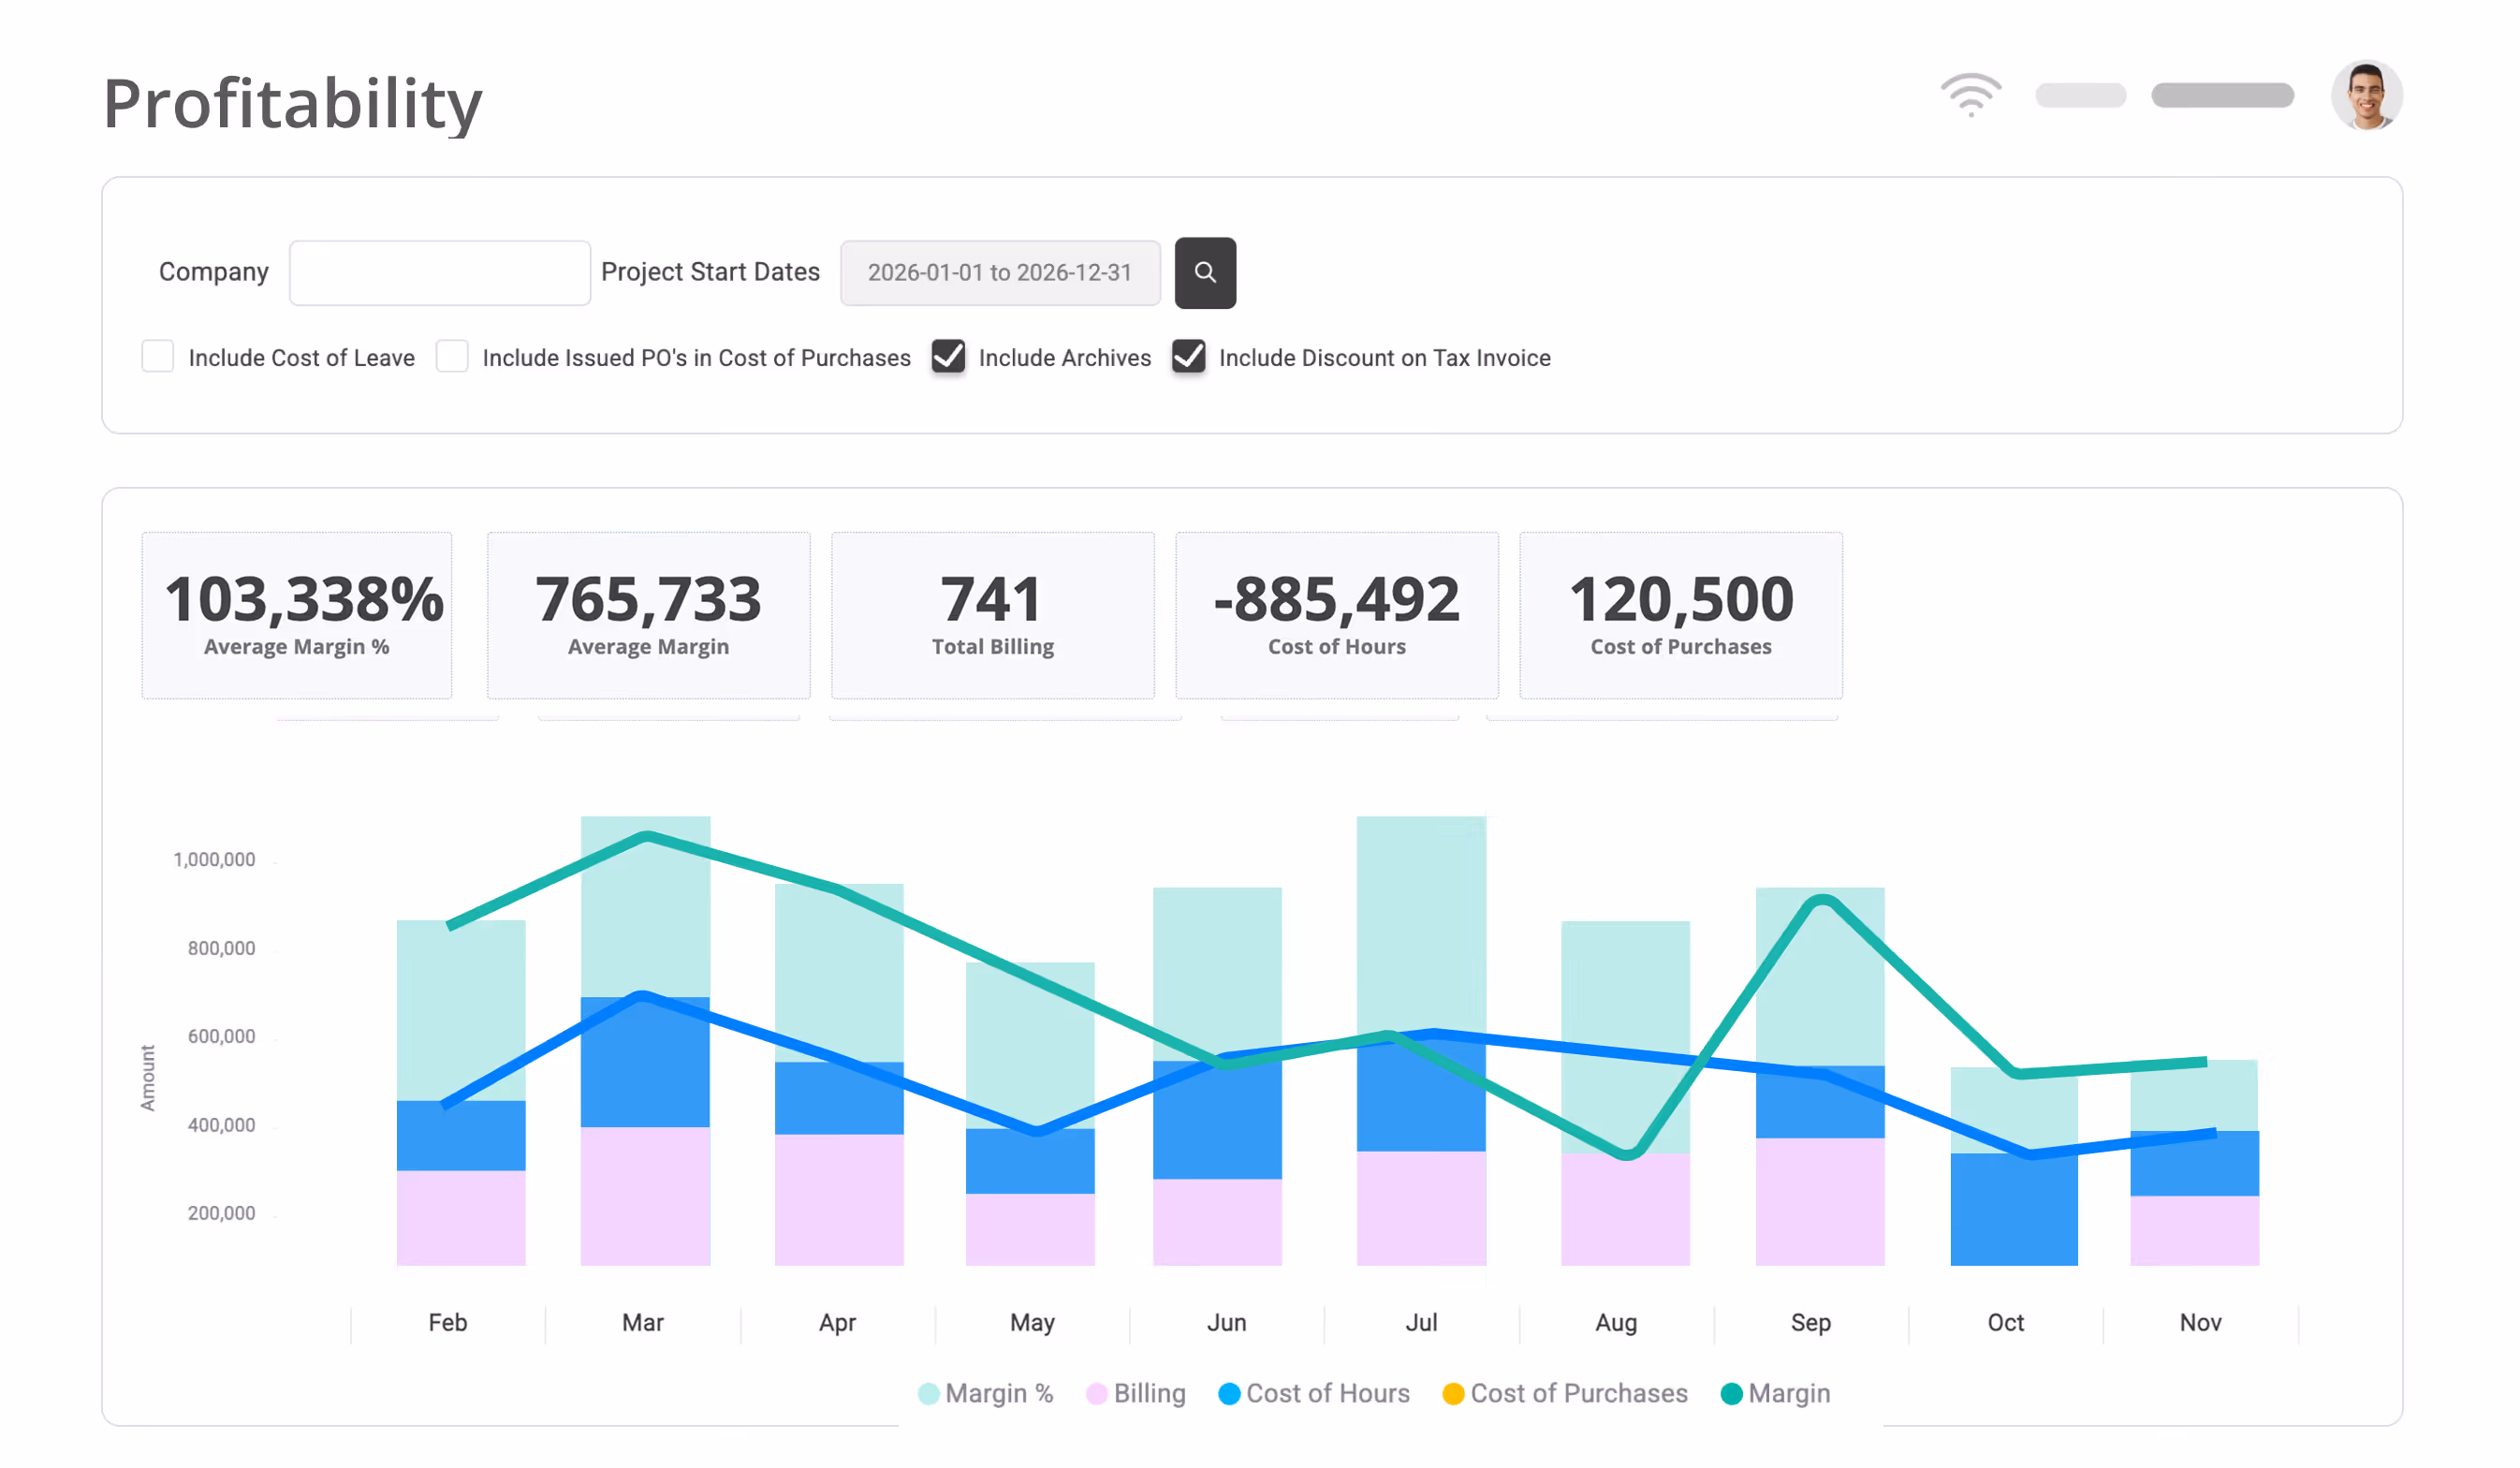Click the 200,000 y-axis value

[221, 1213]
